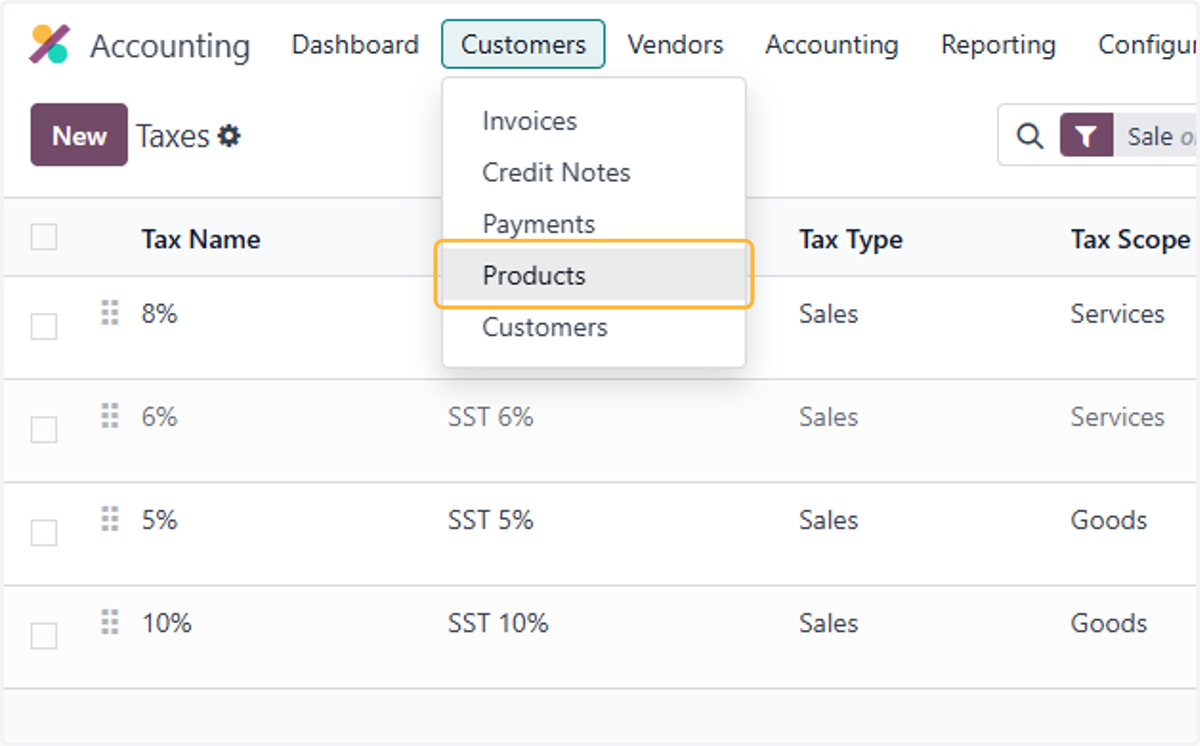Open the Reporting dropdown menu
The image size is (1200, 746).
[998, 45]
